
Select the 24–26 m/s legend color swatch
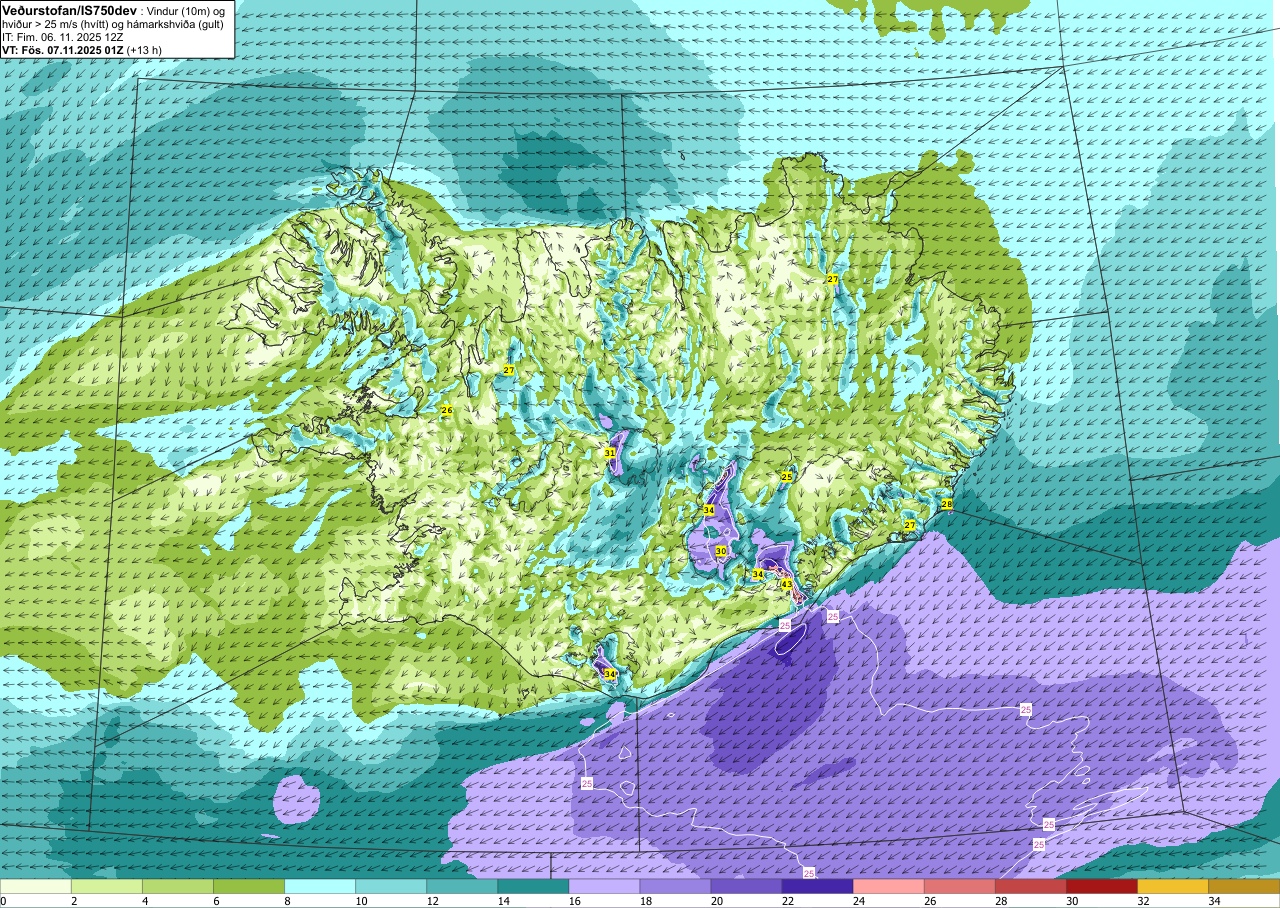888,886
